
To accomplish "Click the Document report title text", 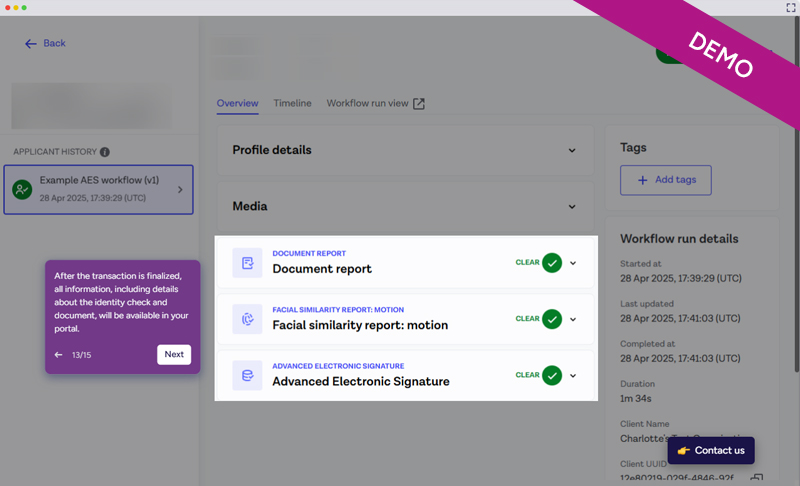I will pyautogui.click(x=322, y=269).
